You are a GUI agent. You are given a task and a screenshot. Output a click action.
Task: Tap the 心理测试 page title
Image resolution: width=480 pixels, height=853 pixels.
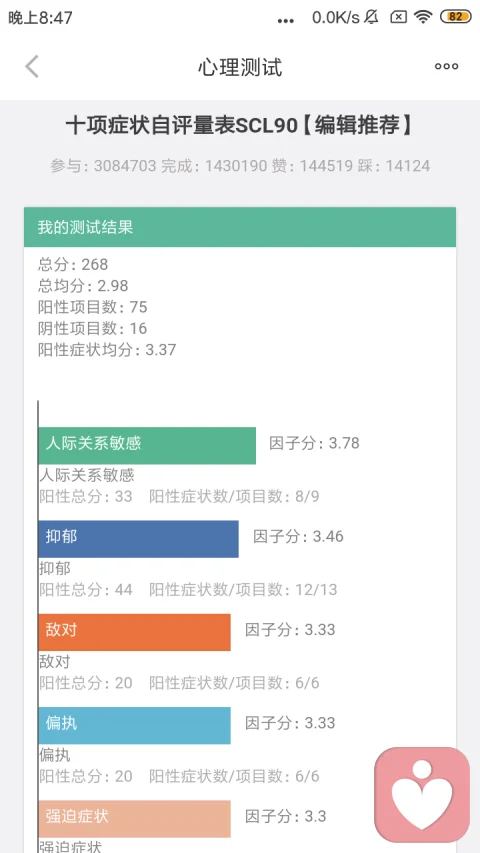tap(240, 67)
